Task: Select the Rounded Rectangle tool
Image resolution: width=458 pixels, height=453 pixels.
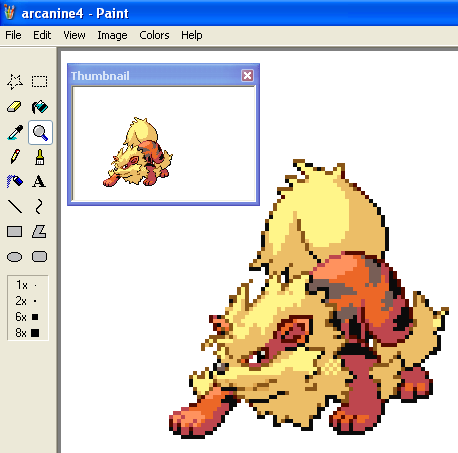Action: 39,257
